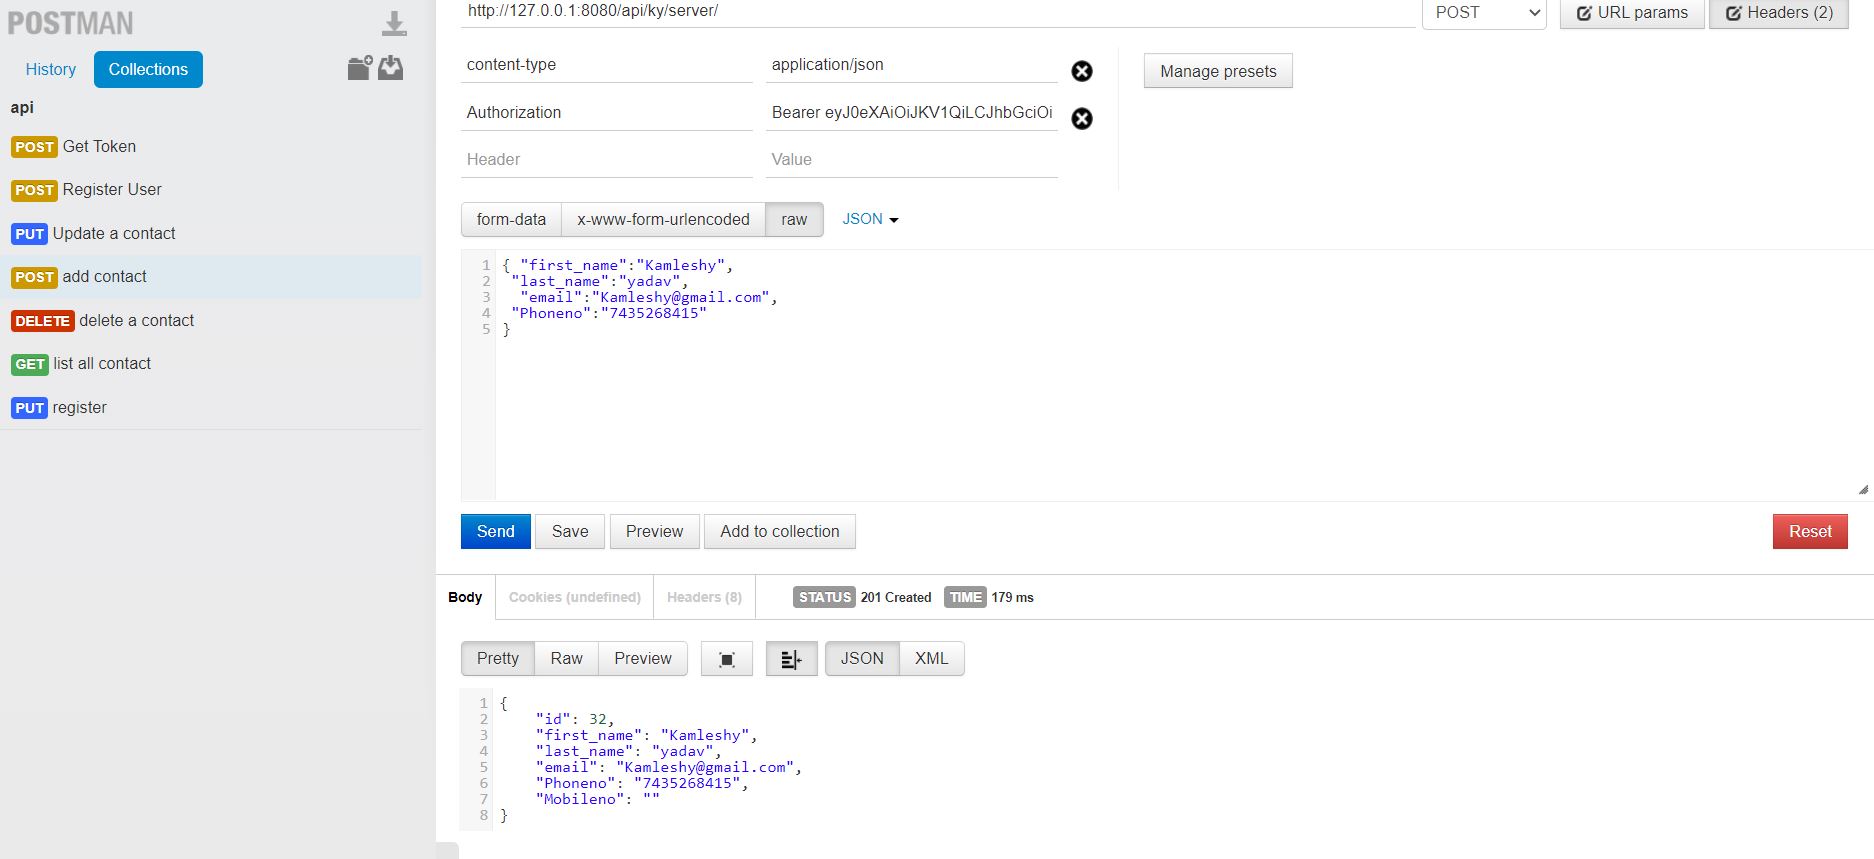
Task: Switch to the Collections tab
Action: tap(148, 69)
